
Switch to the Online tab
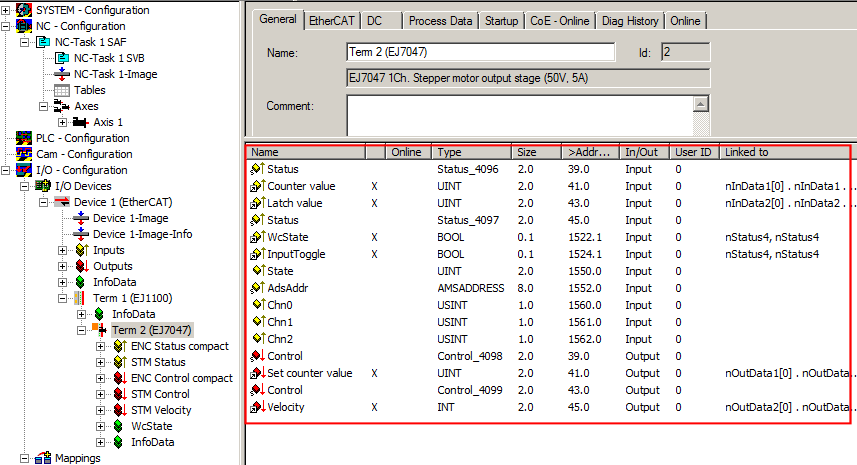coord(685,21)
